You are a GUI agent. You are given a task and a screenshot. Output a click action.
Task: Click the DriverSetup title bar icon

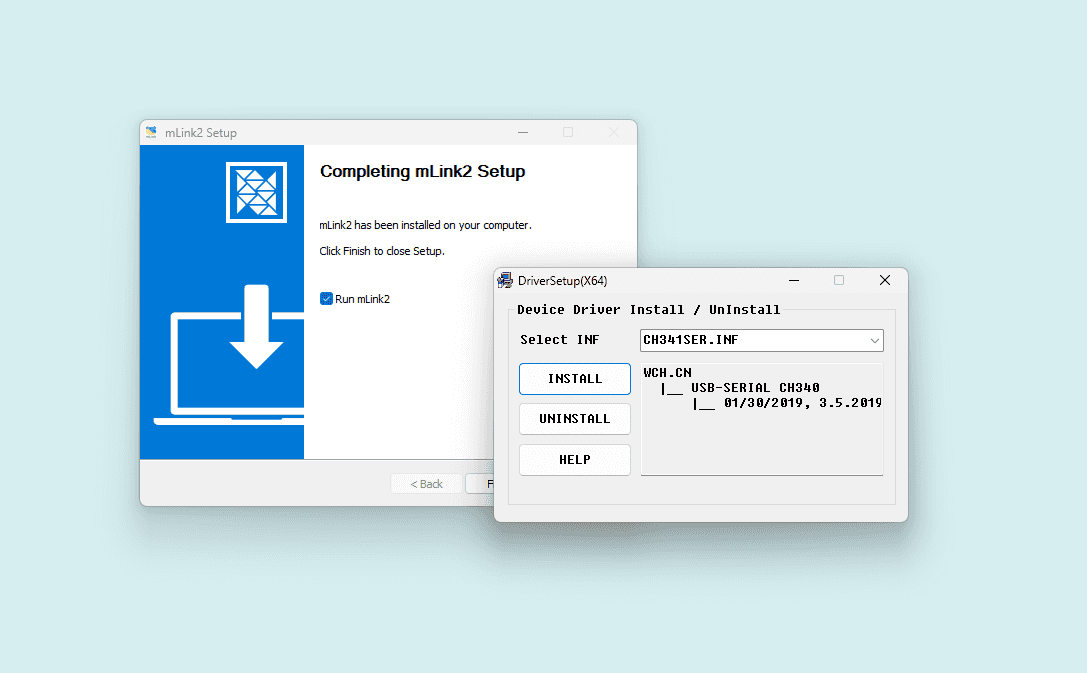(505, 280)
